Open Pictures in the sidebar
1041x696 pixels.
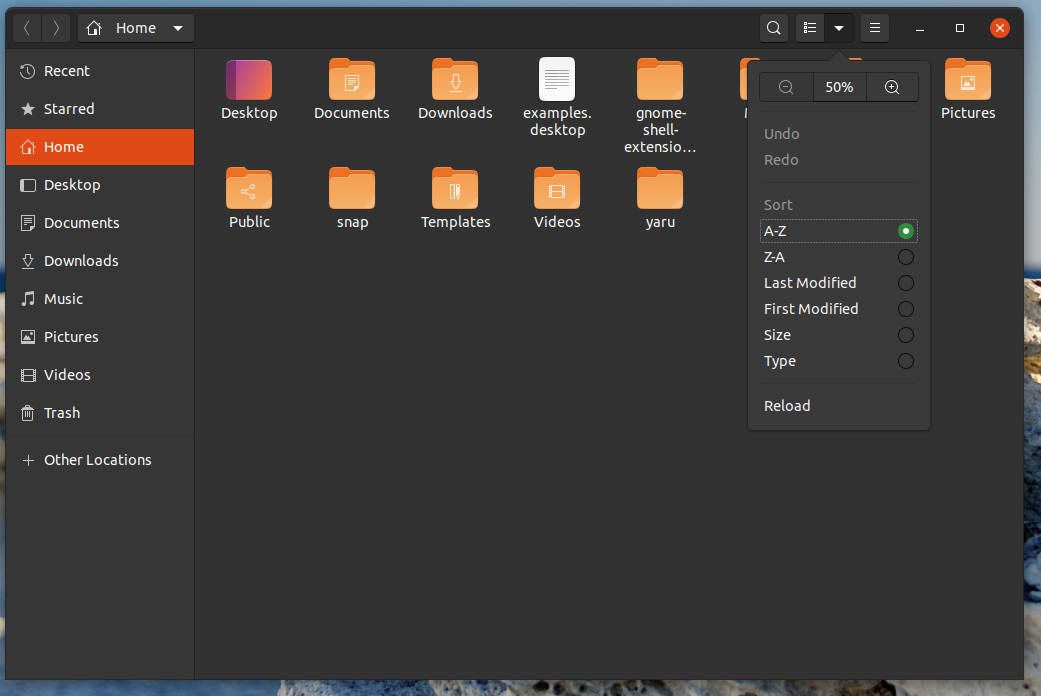pyautogui.click(x=100, y=337)
